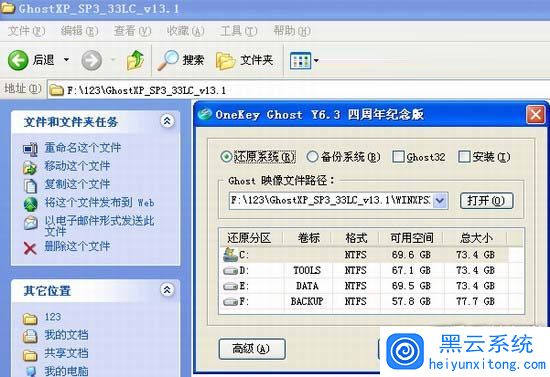Click the 123 folder icon in Other Places
The image size is (550, 377).
tap(30, 318)
